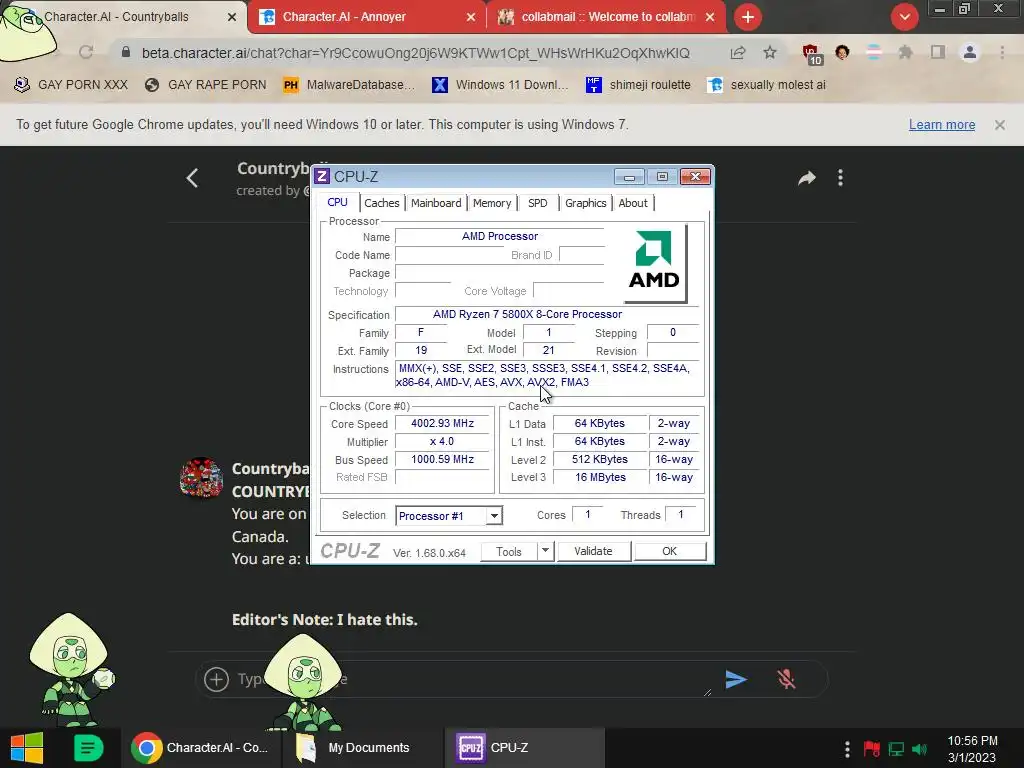Click the lock icon in the address bar
The image size is (1024, 768).
click(x=126, y=52)
